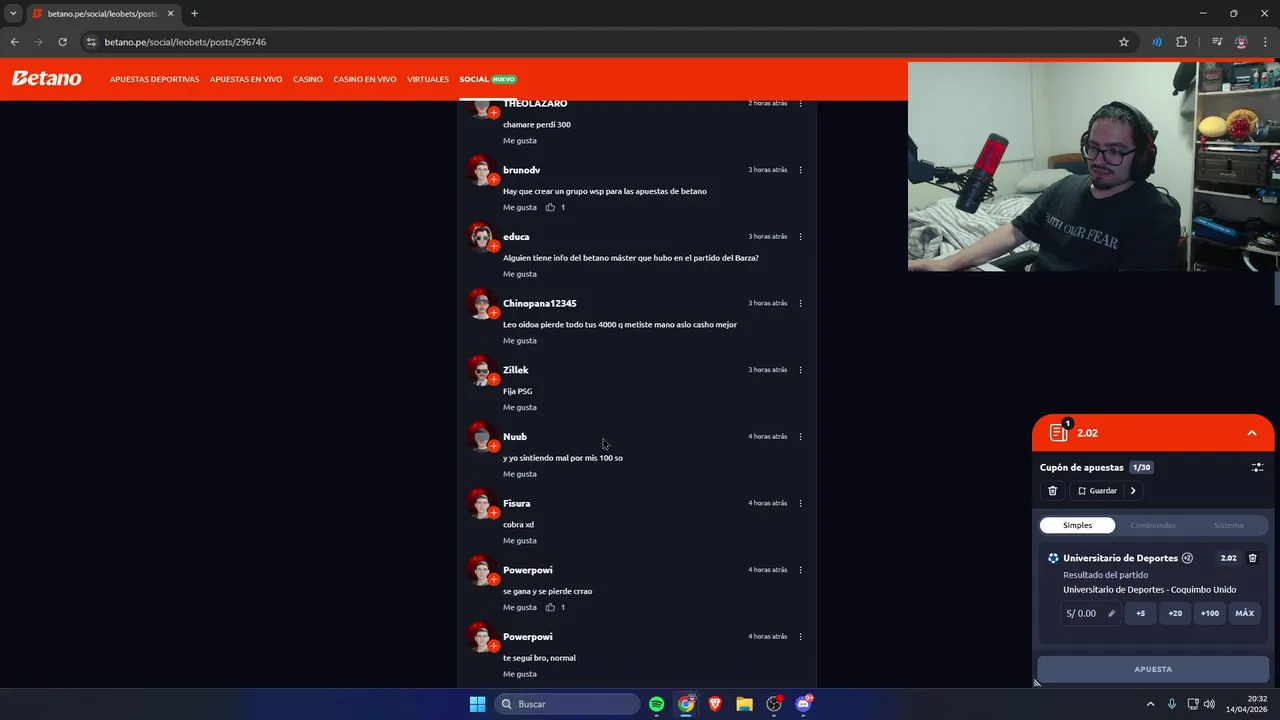
Task: Open Brave browser from the taskbar
Action: click(x=715, y=704)
